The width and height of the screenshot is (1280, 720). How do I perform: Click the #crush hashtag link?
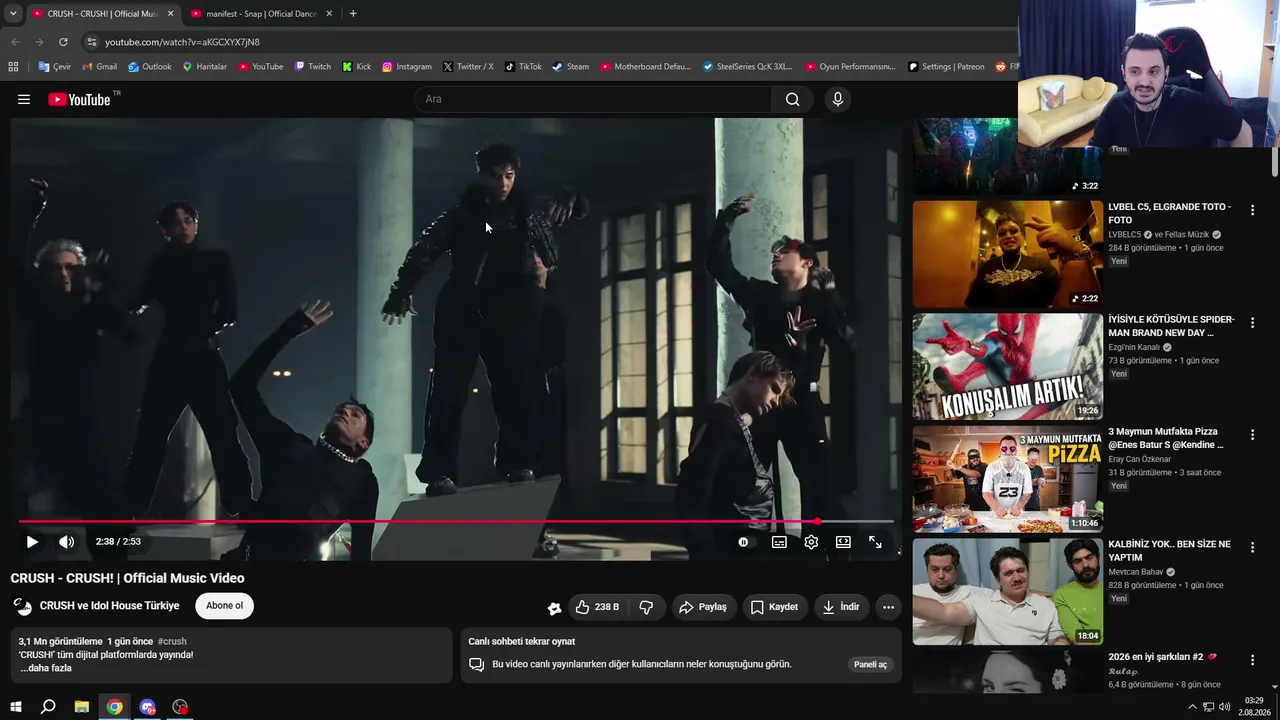click(x=172, y=641)
